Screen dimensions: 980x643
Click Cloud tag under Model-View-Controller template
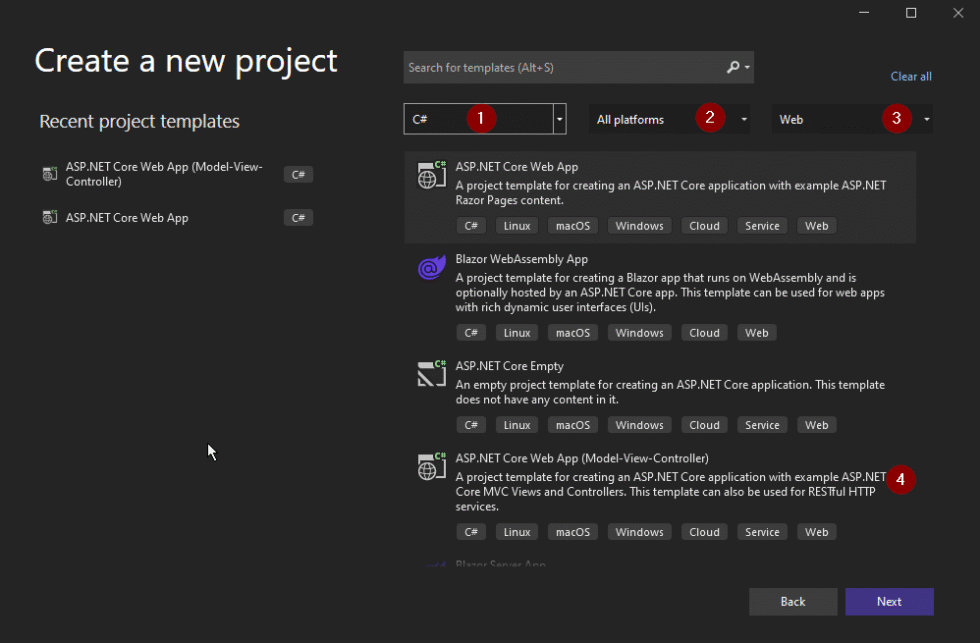(x=704, y=532)
